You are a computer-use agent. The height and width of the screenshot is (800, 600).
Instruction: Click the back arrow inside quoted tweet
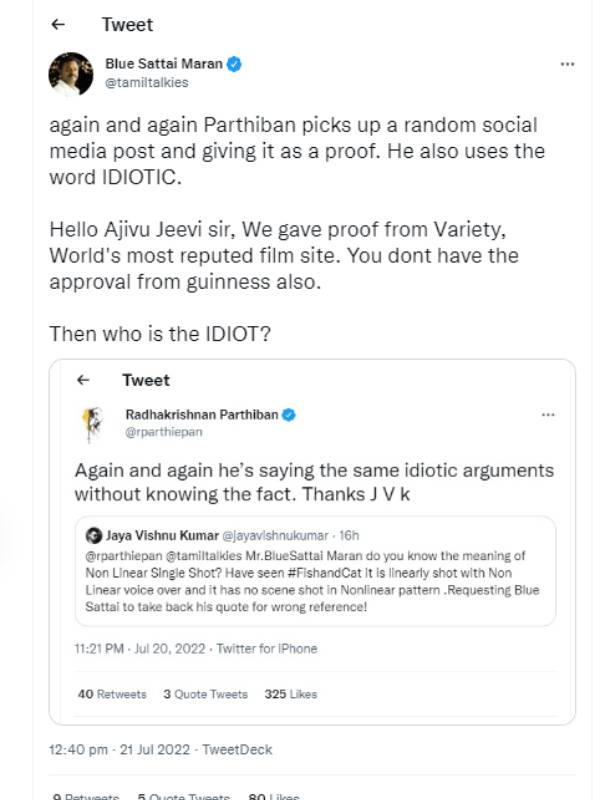pos(84,380)
